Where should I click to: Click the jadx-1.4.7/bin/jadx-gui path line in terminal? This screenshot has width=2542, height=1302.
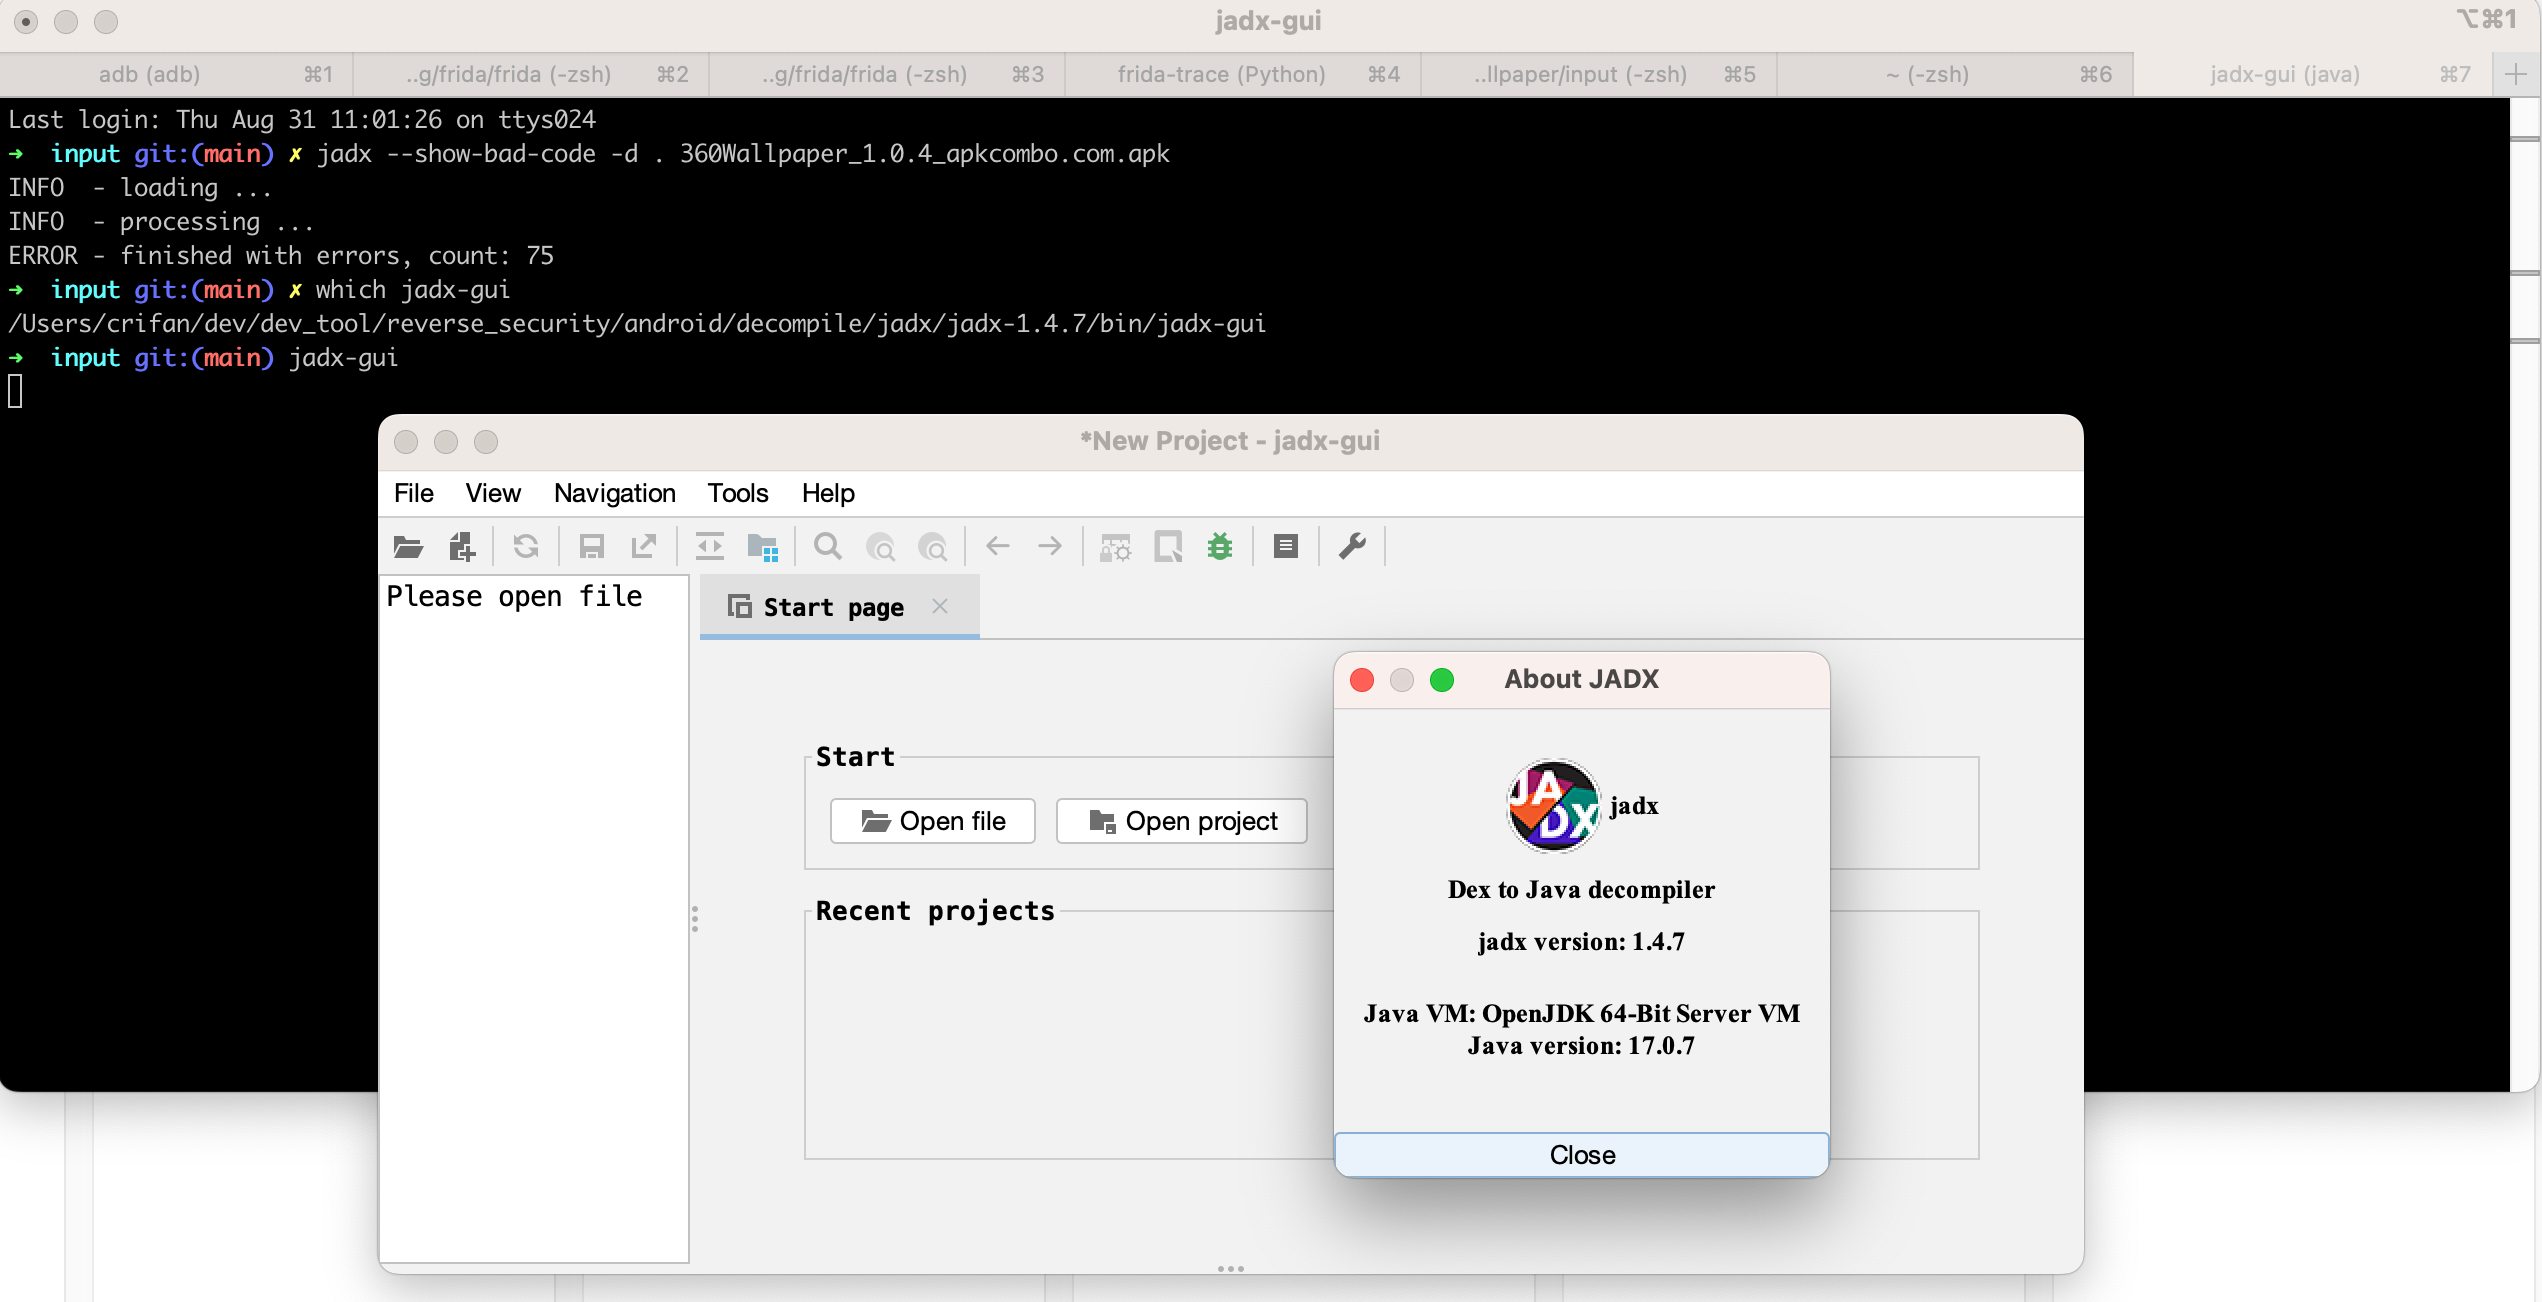coord(637,324)
